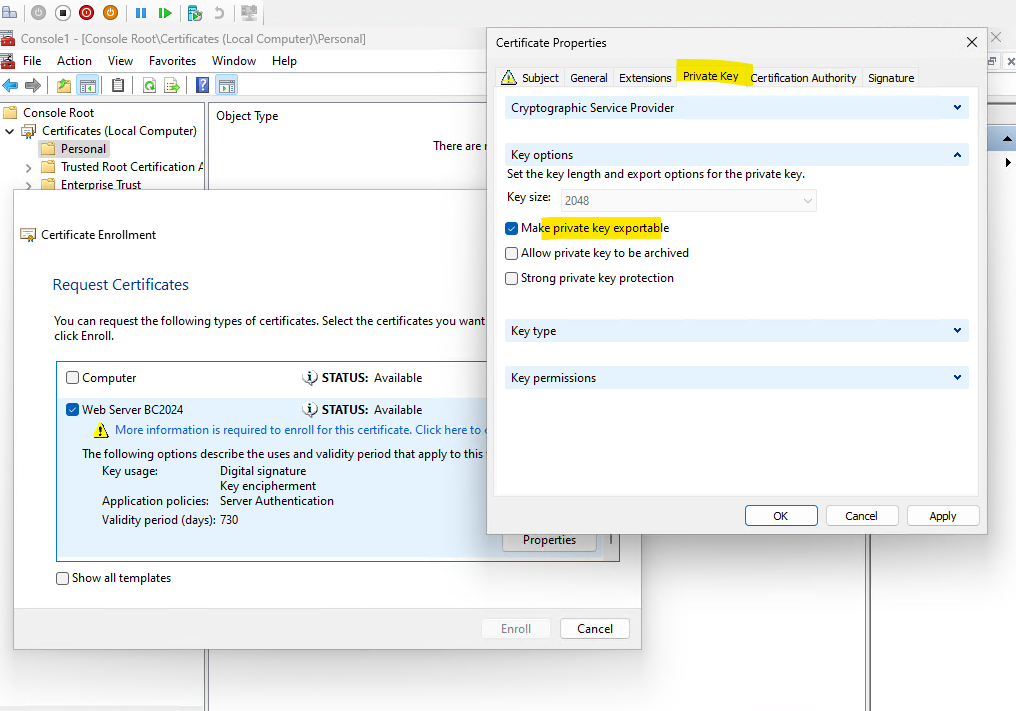1016x711 pixels.
Task: Check Allow private key to be archived
Action: click(x=511, y=253)
